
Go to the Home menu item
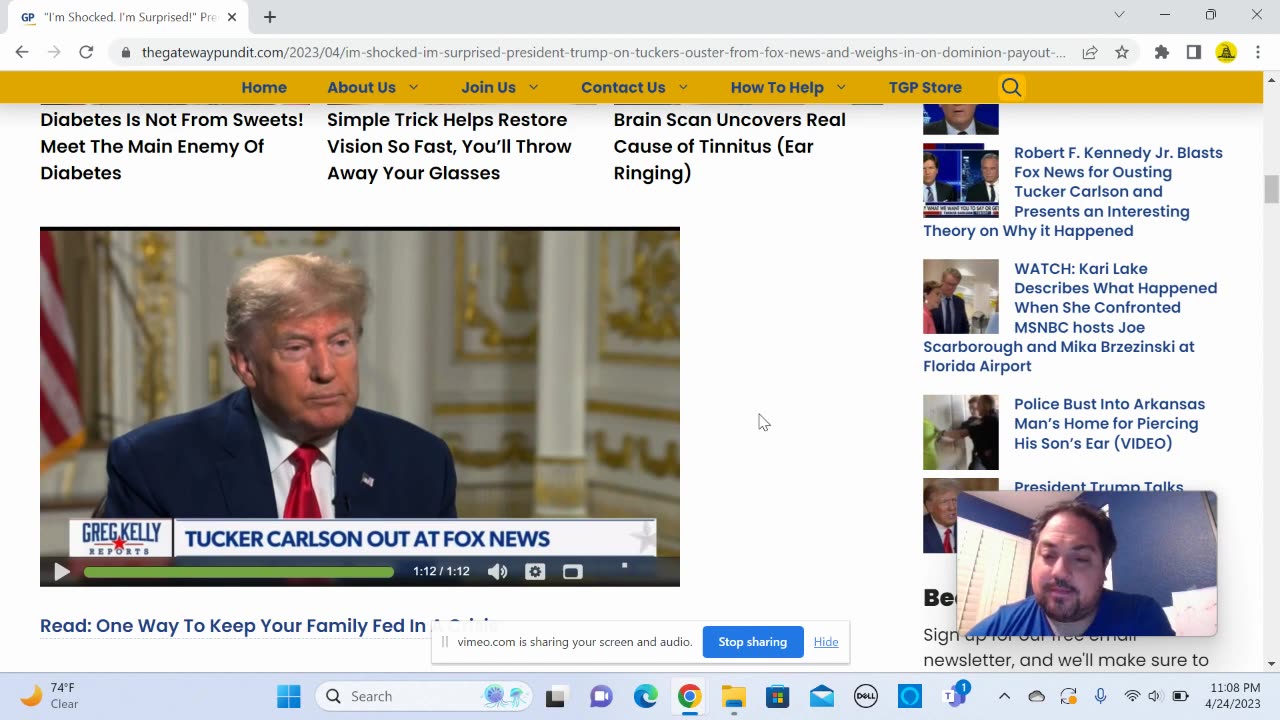(x=264, y=87)
